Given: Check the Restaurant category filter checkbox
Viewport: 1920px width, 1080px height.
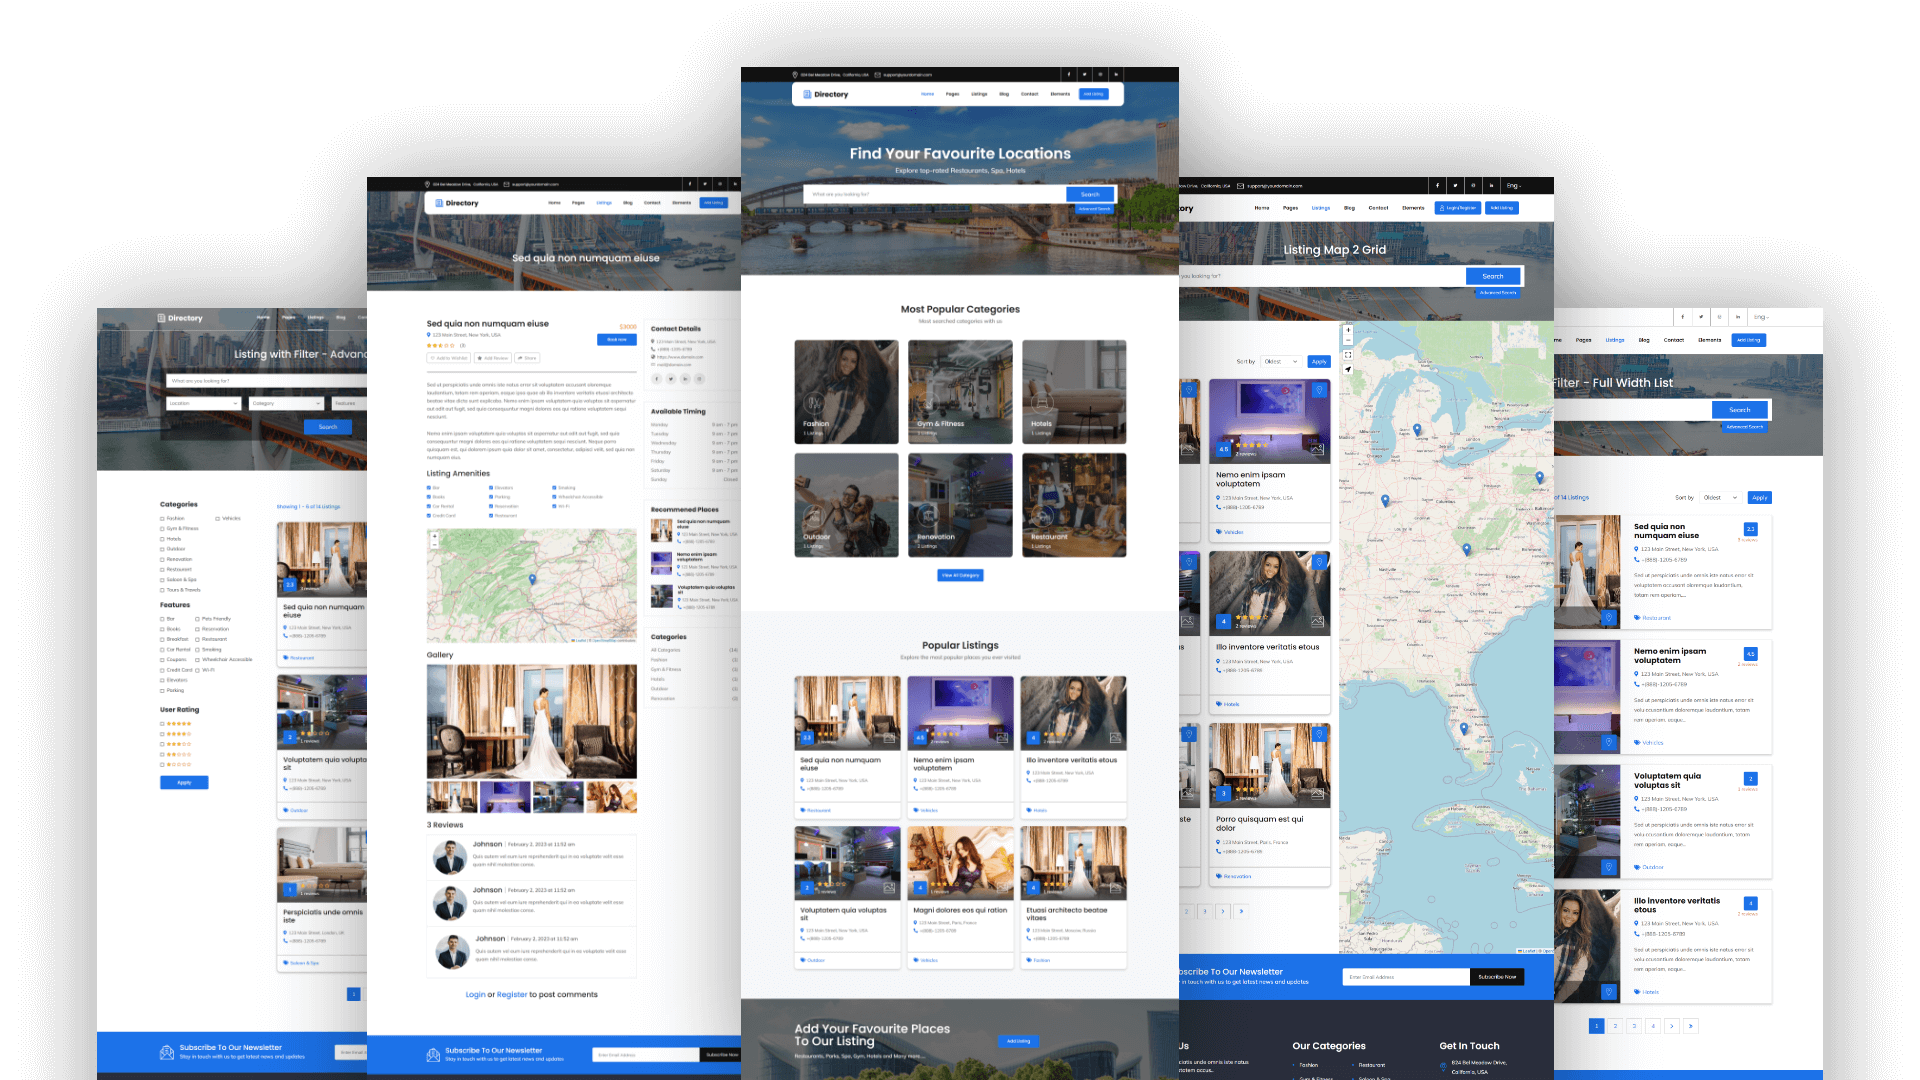Looking at the screenshot, I should tap(162, 569).
